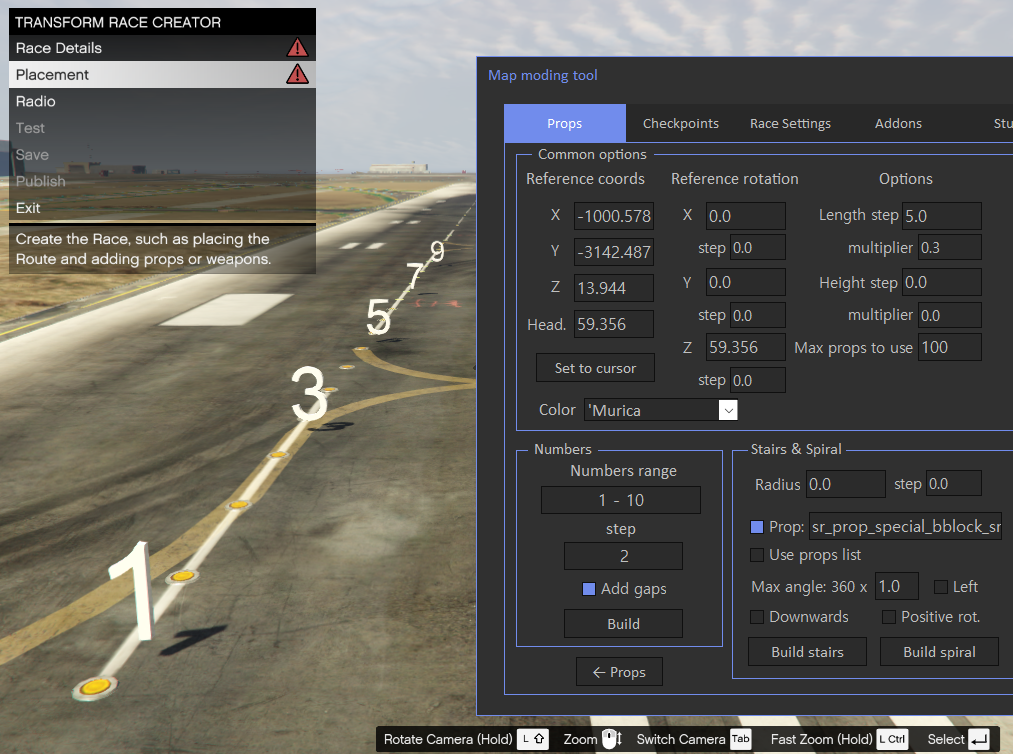This screenshot has width=1013, height=754.
Task: Click the Left Shift key icon
Action: (533, 739)
